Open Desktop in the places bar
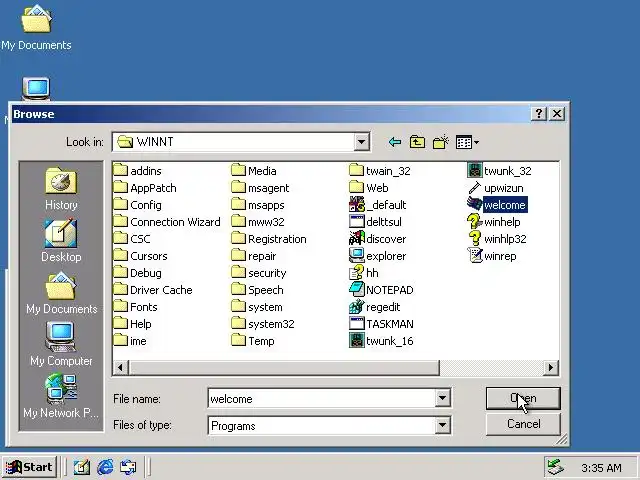Image resolution: width=640 pixels, height=480 pixels. tap(61, 241)
